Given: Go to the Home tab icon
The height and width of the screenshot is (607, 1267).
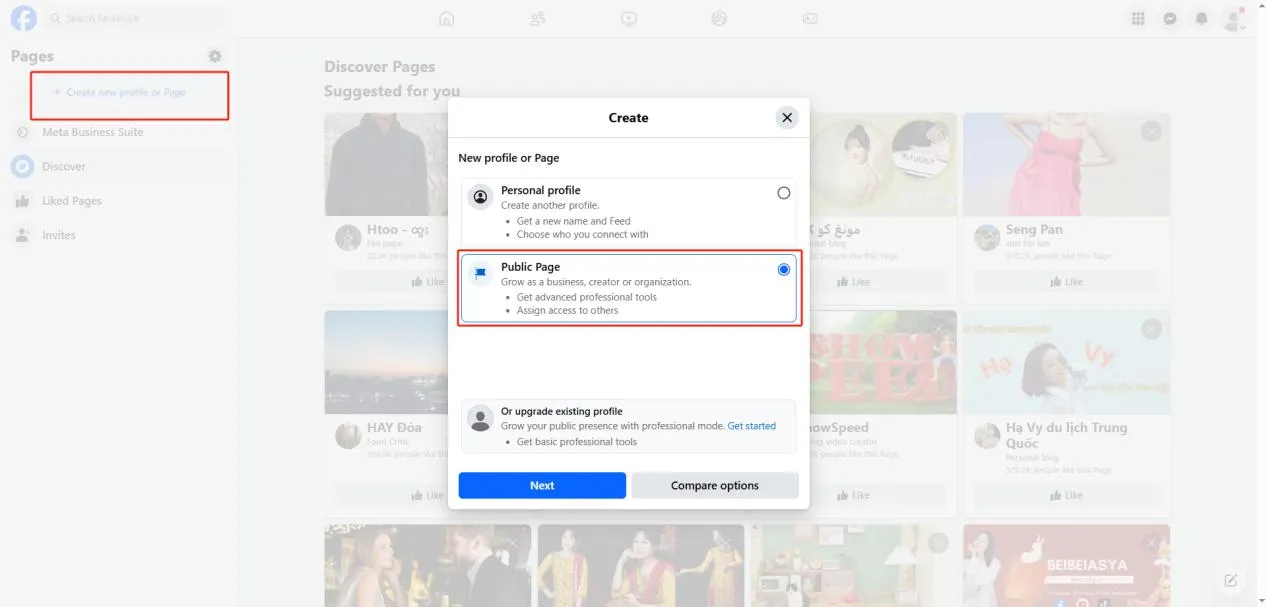Looking at the screenshot, I should tap(447, 18).
